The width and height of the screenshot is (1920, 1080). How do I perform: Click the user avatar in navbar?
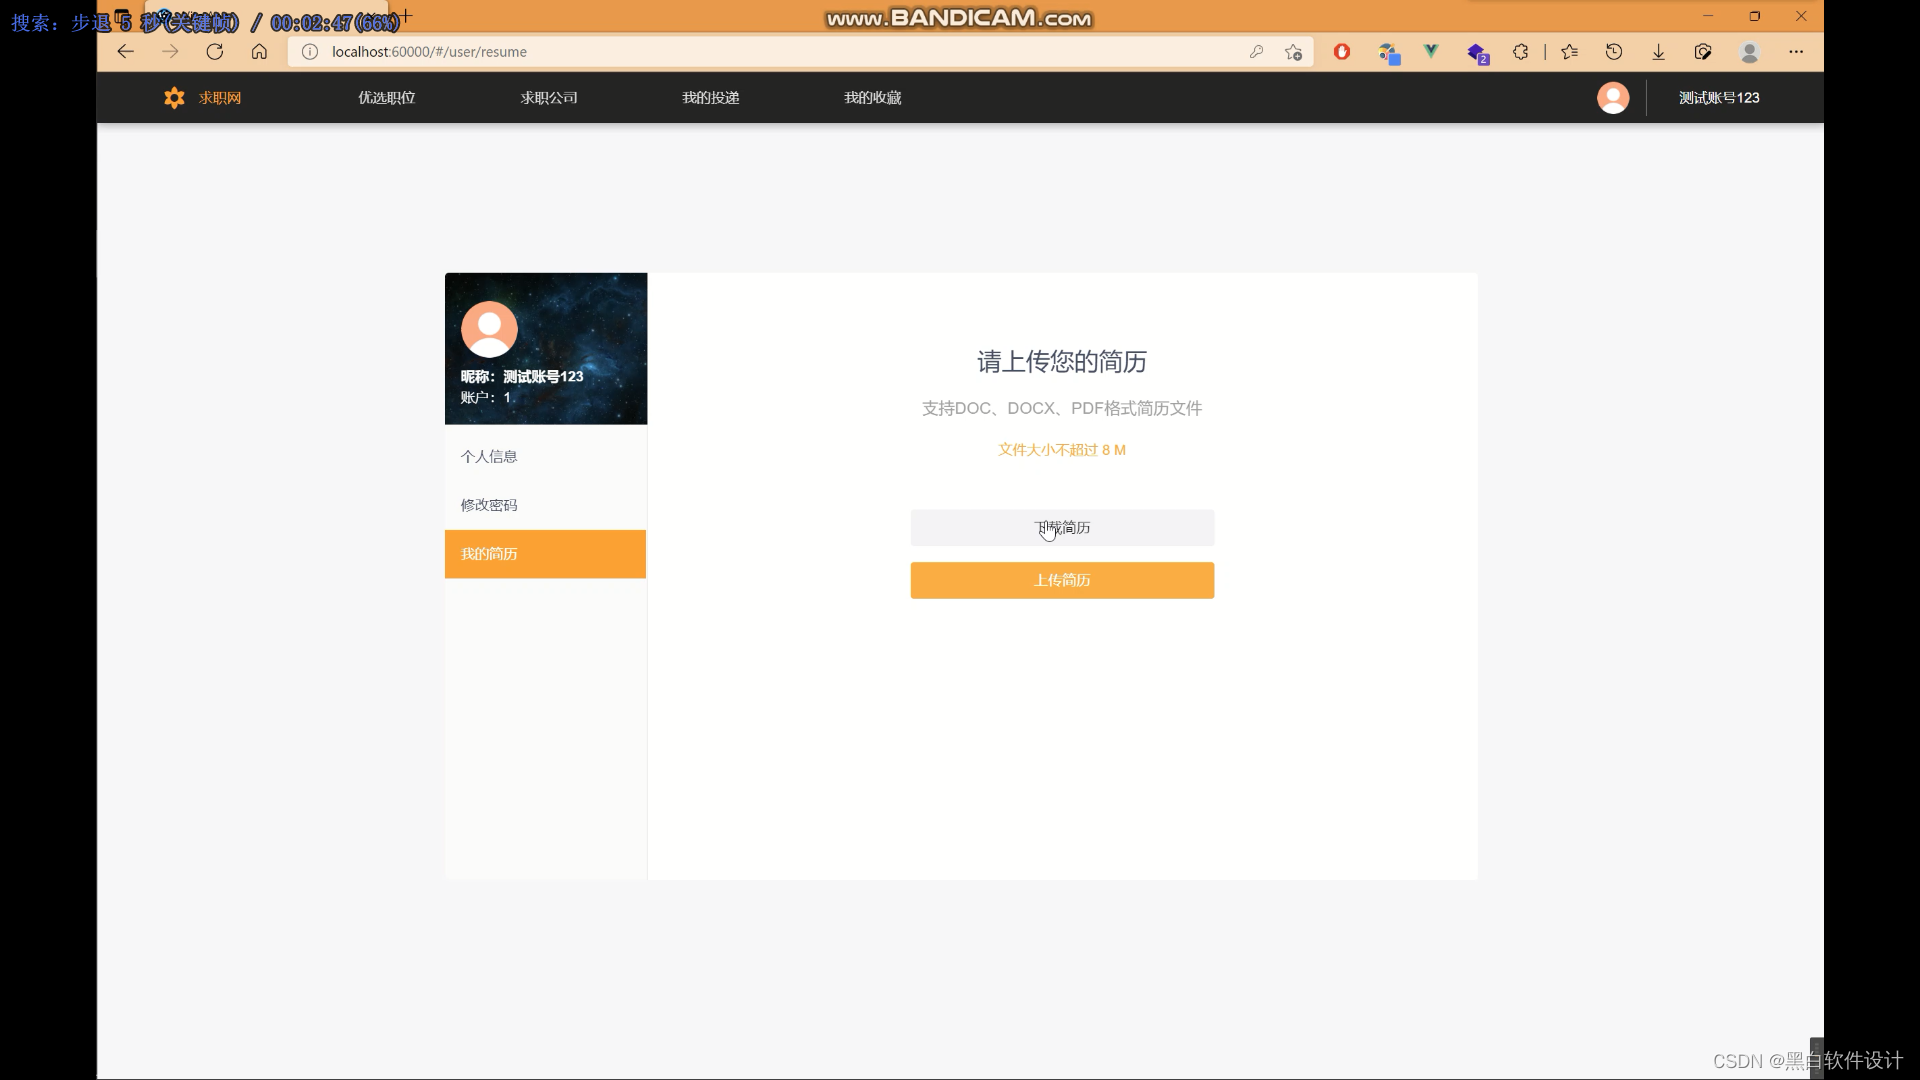pyautogui.click(x=1613, y=97)
